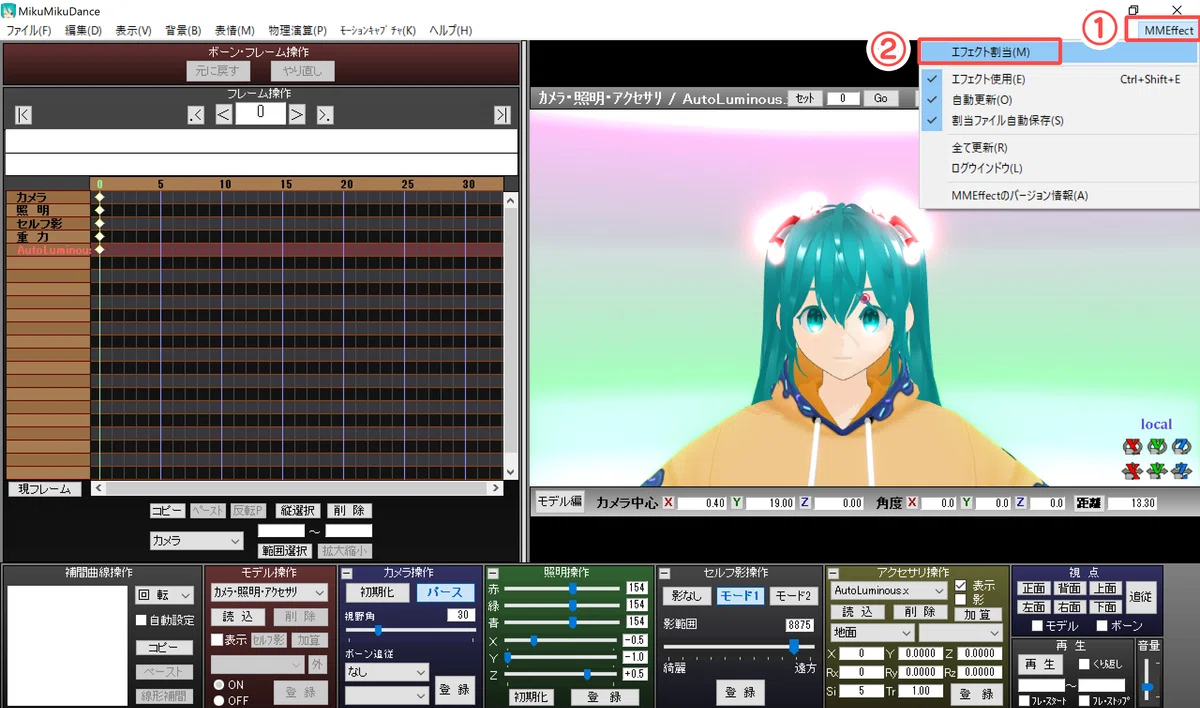This screenshot has height=708, width=1200.
Task: Click the blue Z-axis rotate icon in viewport
Action: point(1182,446)
